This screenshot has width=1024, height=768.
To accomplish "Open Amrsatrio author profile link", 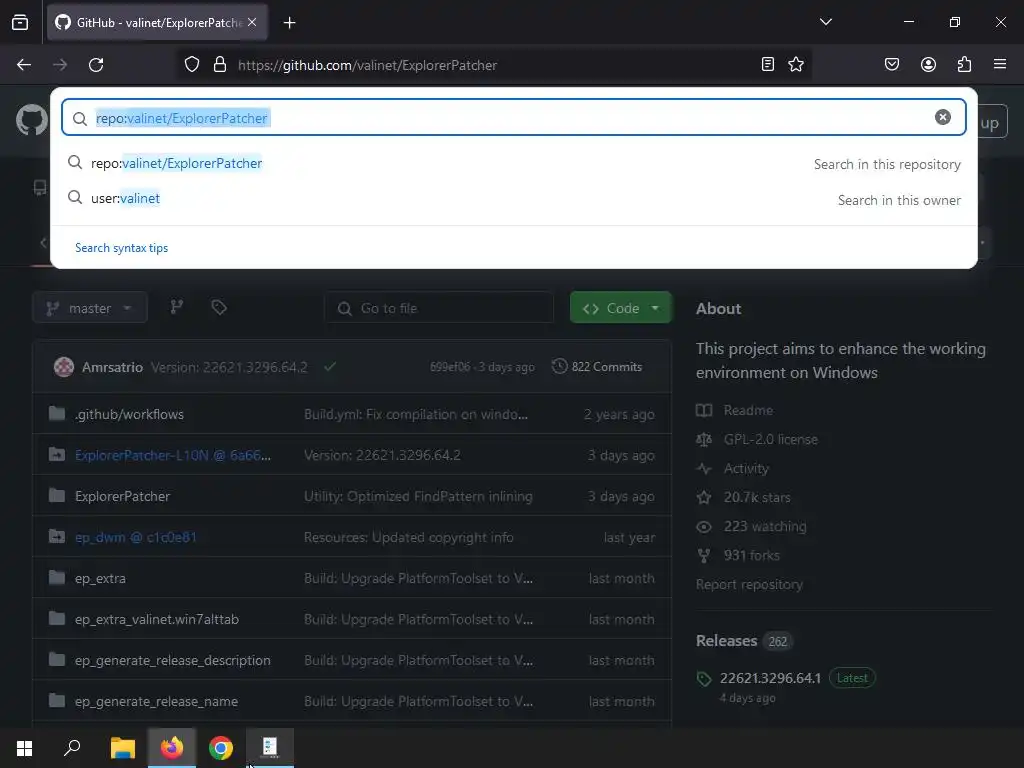I will pos(112,367).
